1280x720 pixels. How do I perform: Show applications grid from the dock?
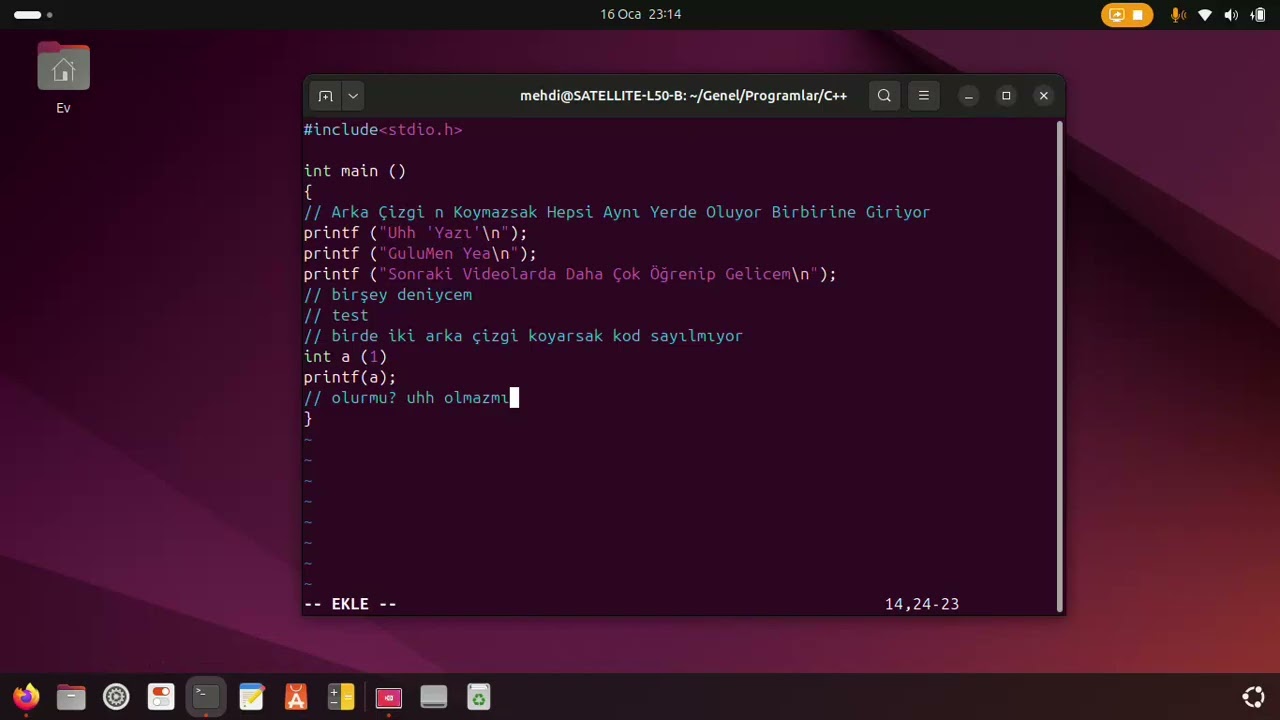[x=1253, y=697]
